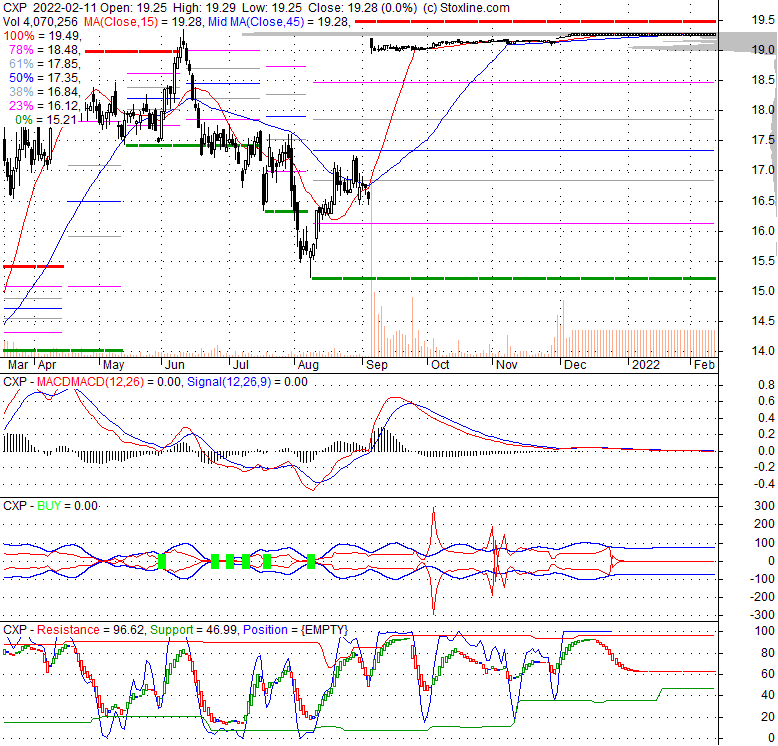
Task: Click the 0 value on bottom oscillator axis
Action: click(x=771, y=738)
